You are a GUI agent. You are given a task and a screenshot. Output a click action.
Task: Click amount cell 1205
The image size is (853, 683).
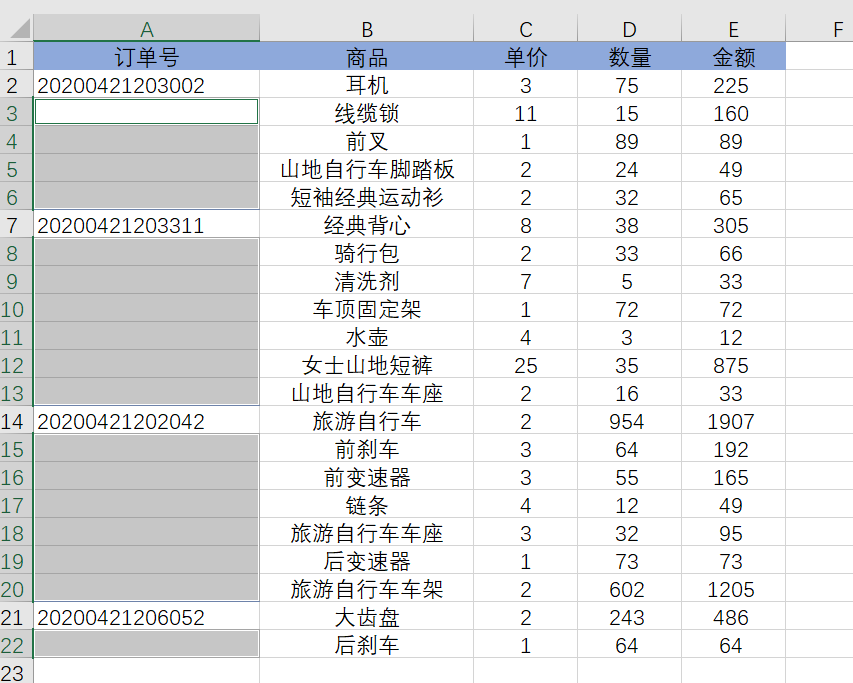[733, 589]
